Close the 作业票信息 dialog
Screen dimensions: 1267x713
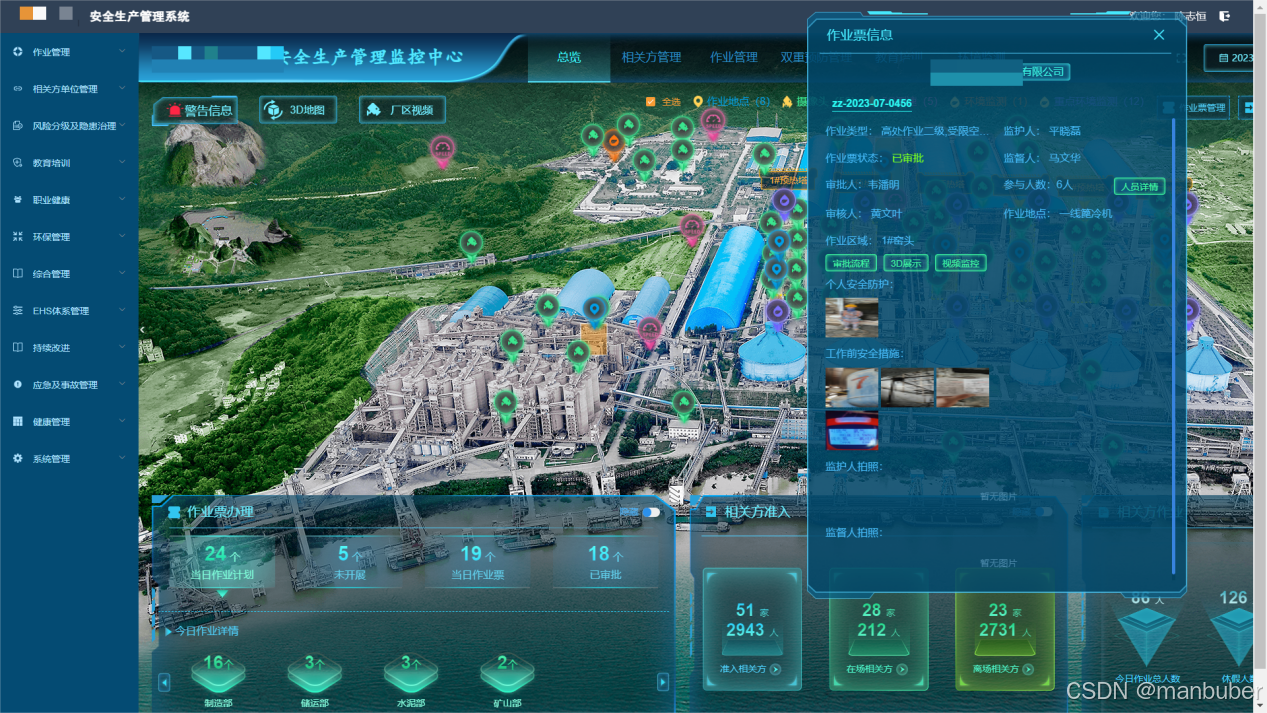pos(1159,35)
